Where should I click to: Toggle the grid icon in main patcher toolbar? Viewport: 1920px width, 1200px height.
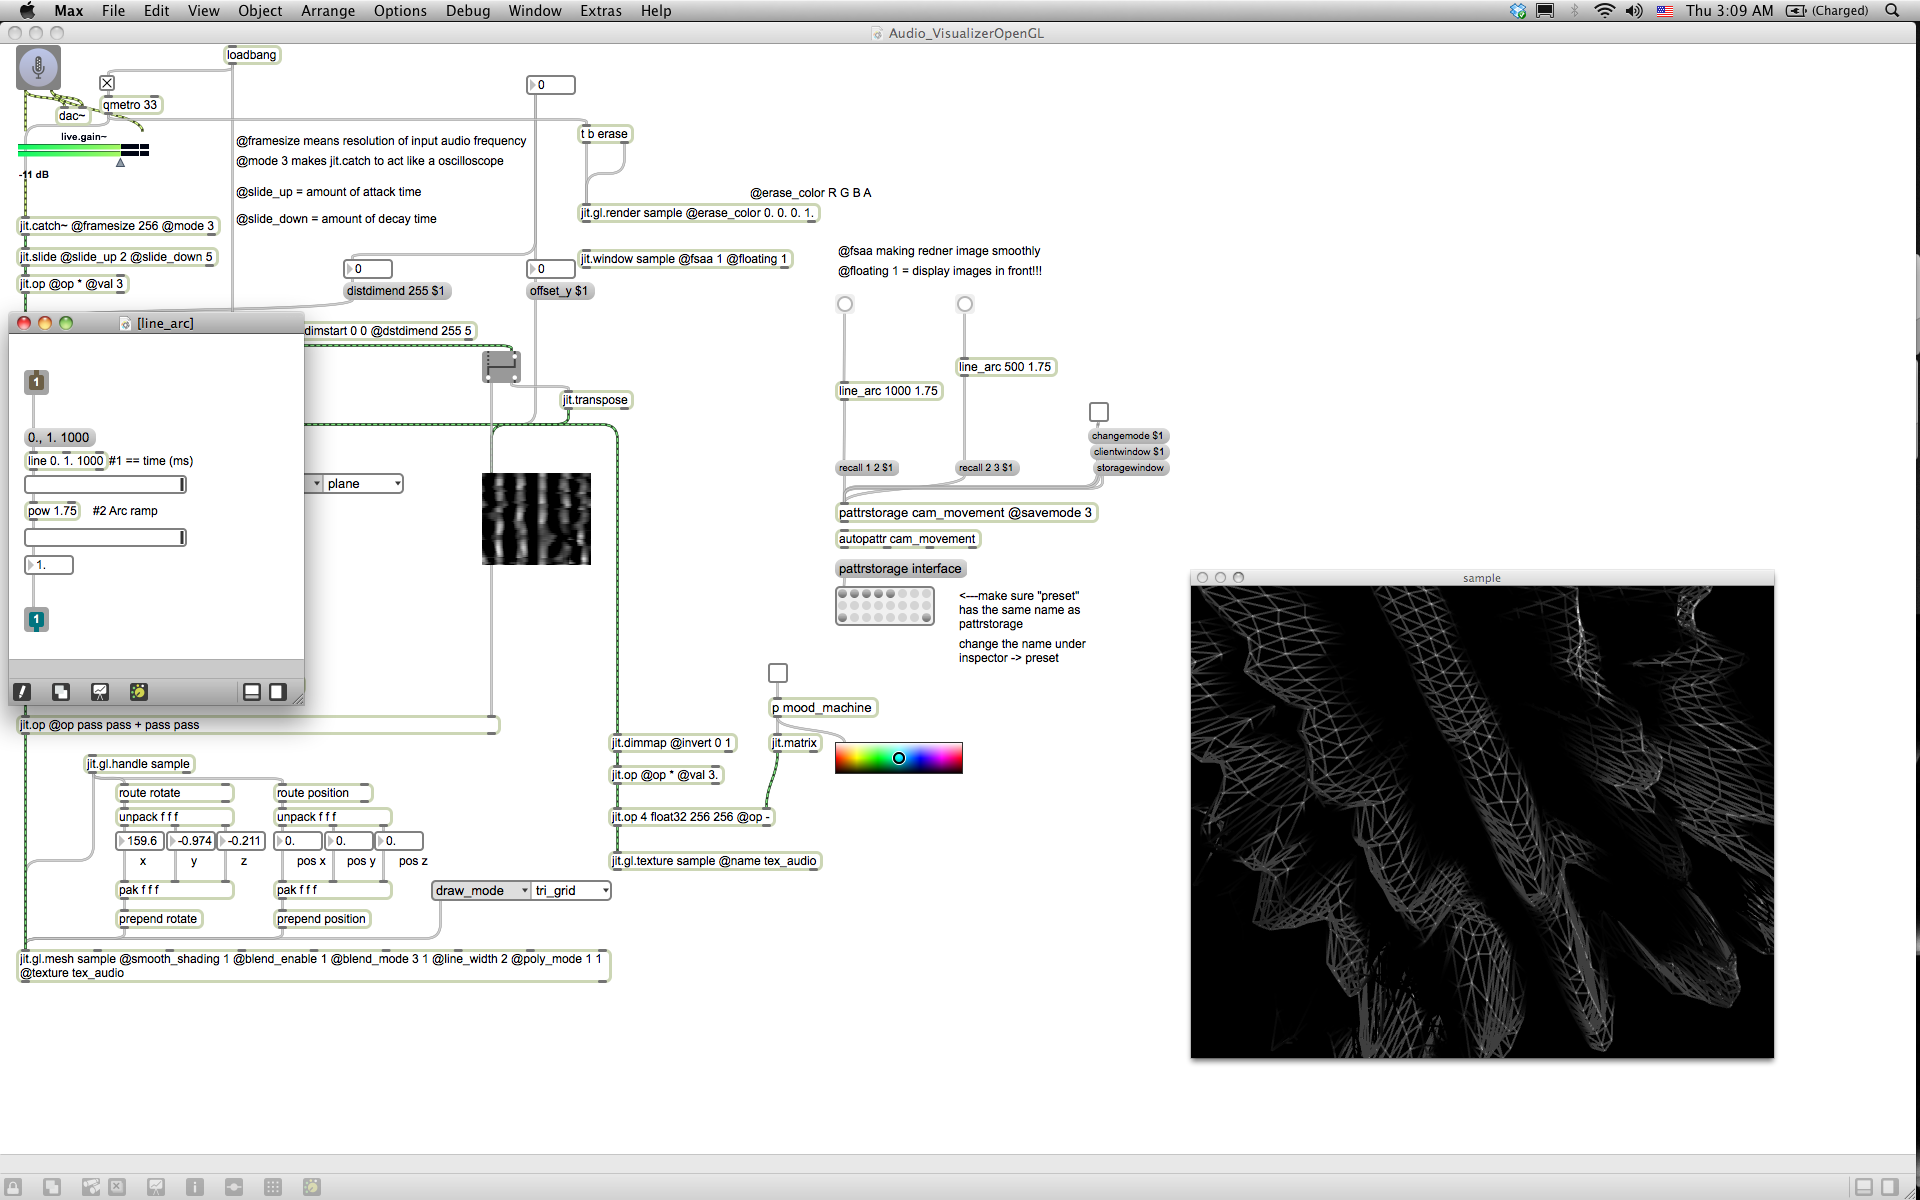click(x=273, y=1187)
